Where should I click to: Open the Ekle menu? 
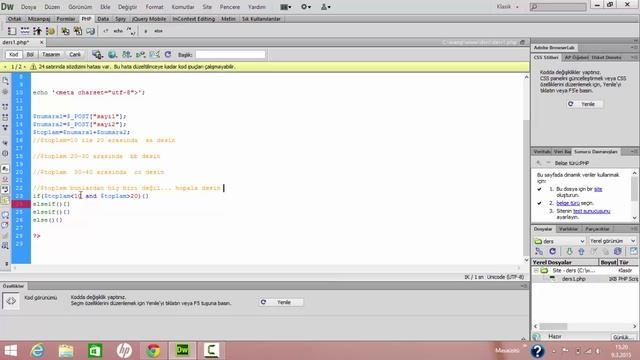click(x=105, y=7)
